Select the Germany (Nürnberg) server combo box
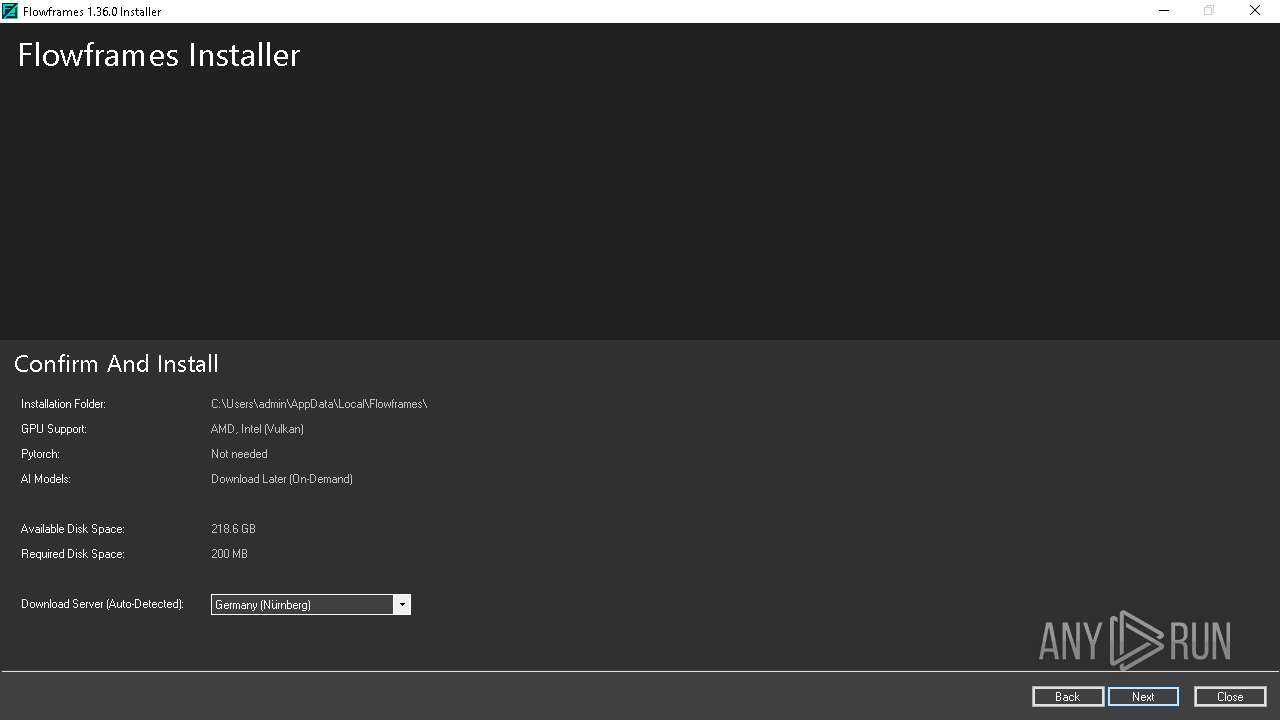 point(311,605)
